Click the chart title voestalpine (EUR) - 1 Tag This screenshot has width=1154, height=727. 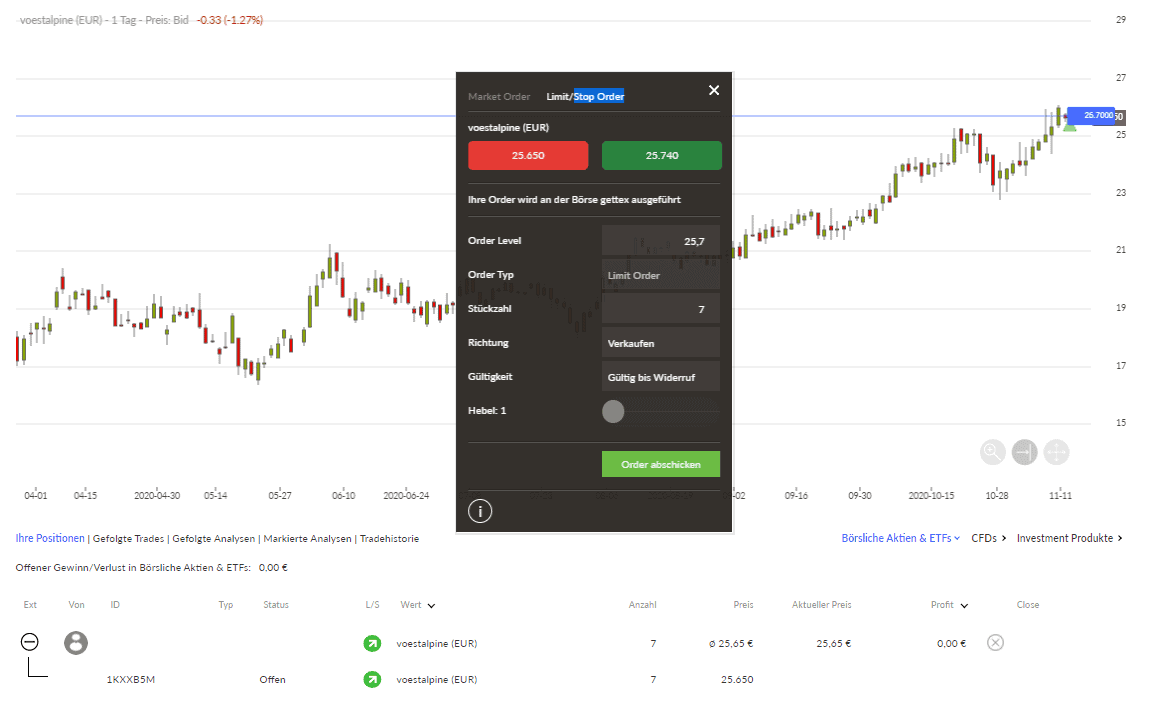coord(78,20)
